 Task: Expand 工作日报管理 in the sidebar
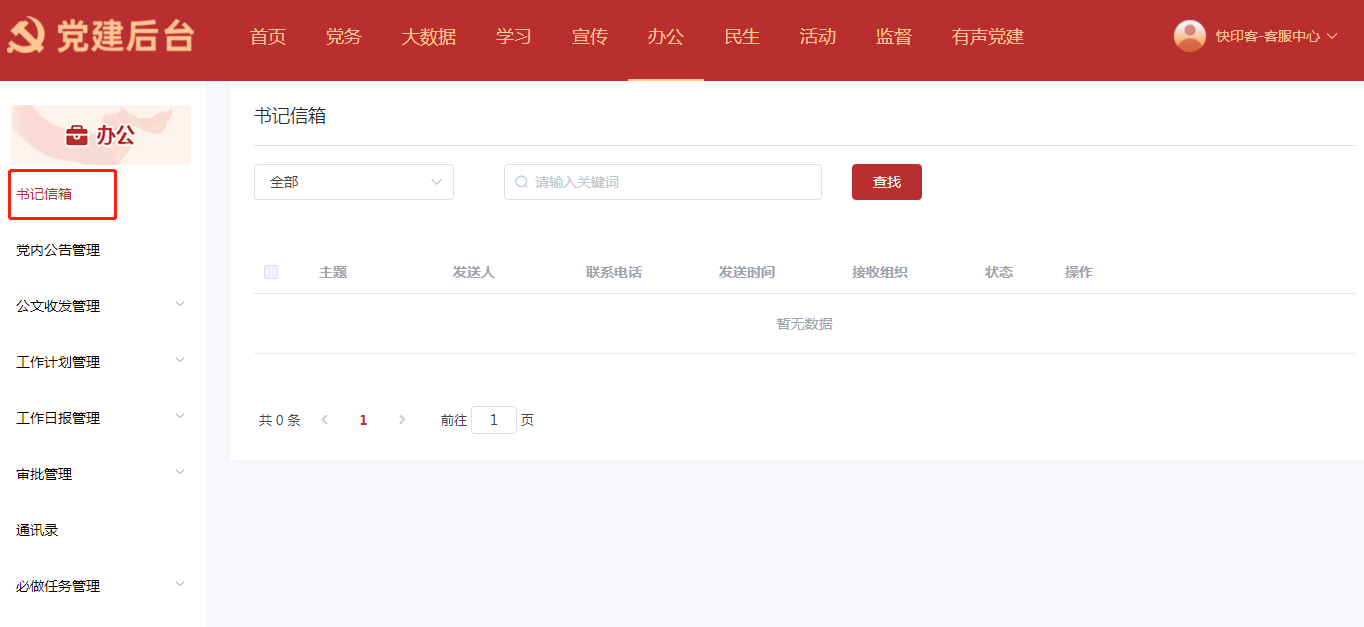click(100, 418)
